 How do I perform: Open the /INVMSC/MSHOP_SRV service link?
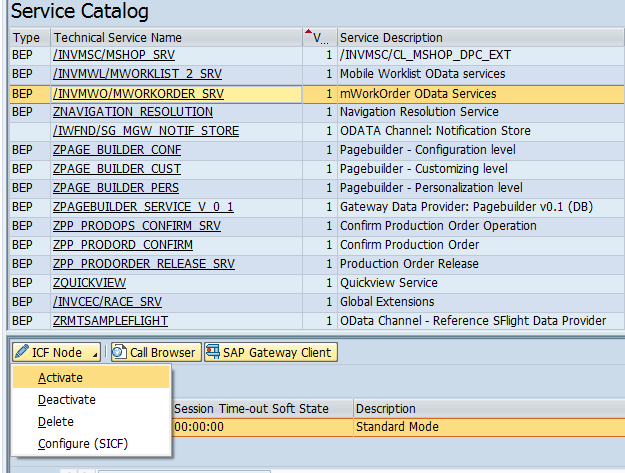coord(111,55)
